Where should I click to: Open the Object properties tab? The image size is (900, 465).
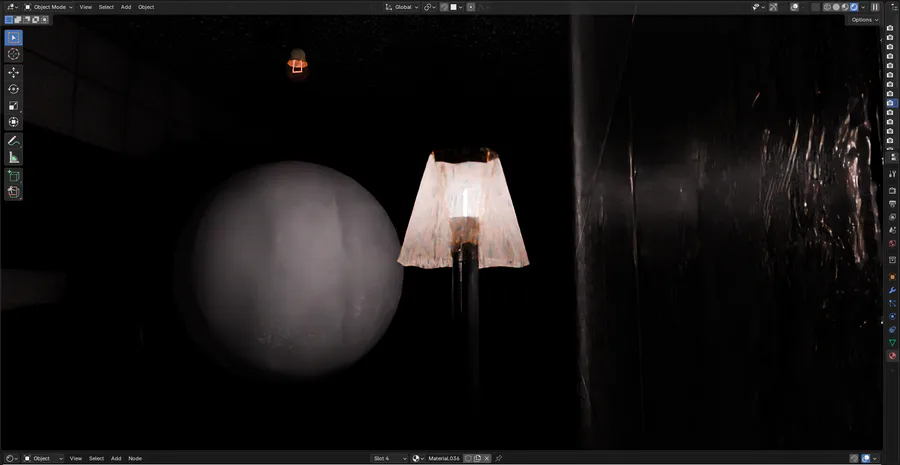(893, 277)
